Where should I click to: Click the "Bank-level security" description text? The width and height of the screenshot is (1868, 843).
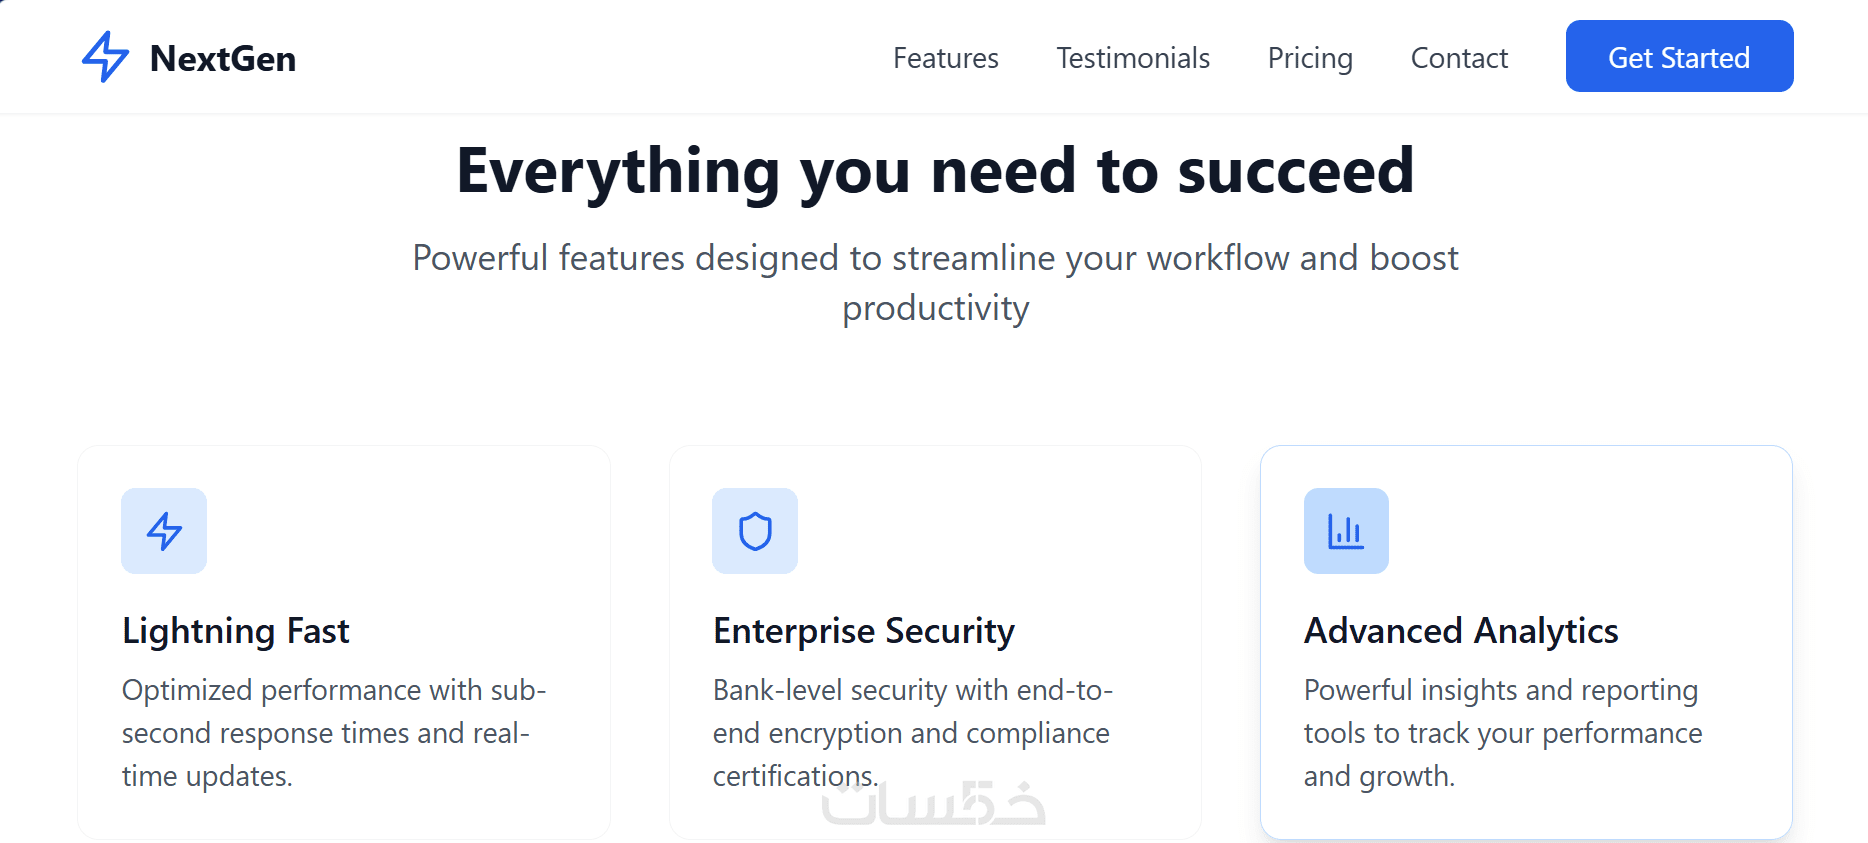tap(912, 733)
